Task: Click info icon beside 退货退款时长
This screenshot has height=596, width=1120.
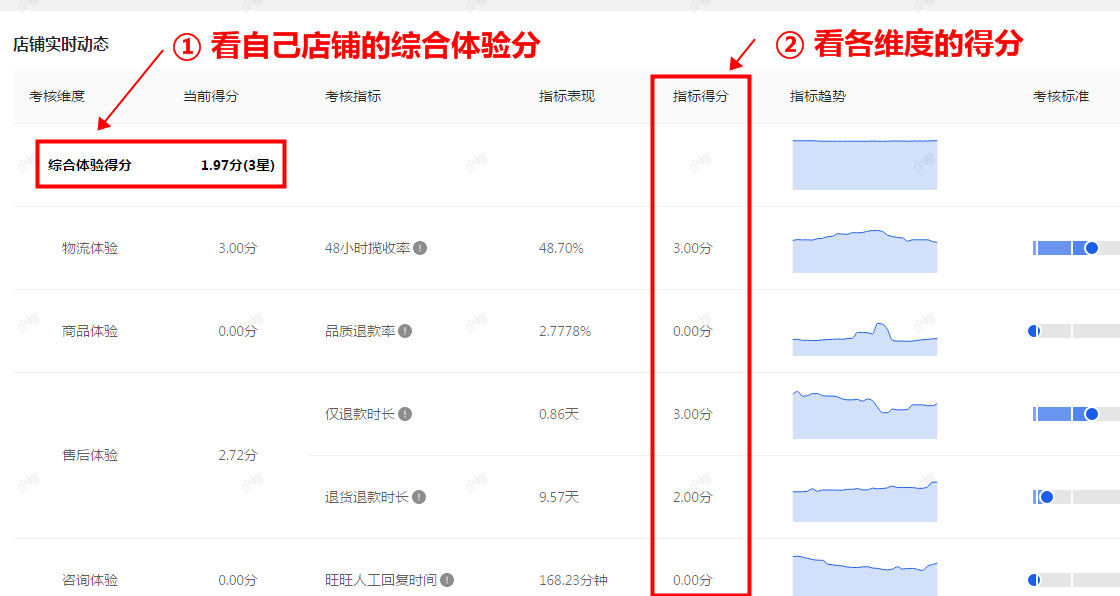Action: coord(419,497)
